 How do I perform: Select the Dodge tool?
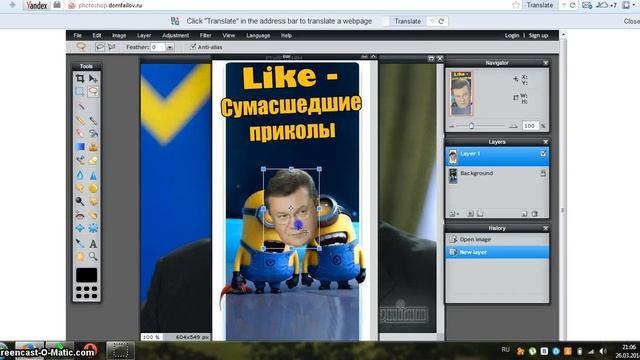pos(80,201)
